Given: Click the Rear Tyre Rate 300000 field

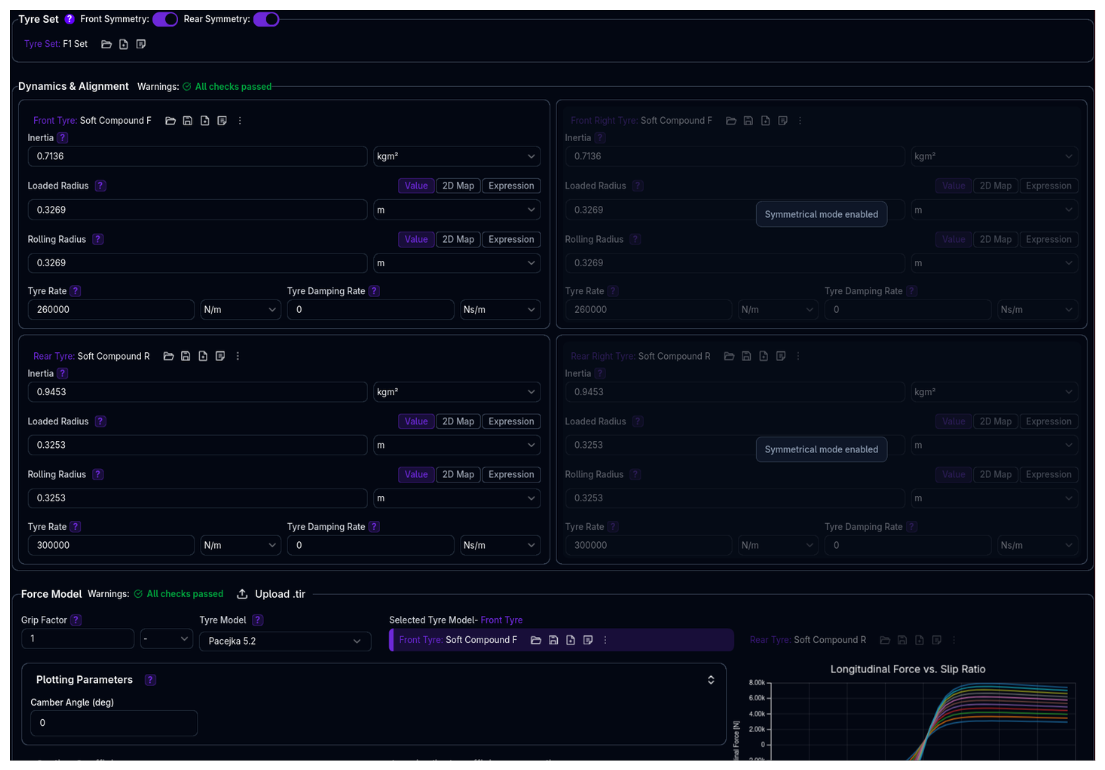Looking at the screenshot, I should coord(110,546).
